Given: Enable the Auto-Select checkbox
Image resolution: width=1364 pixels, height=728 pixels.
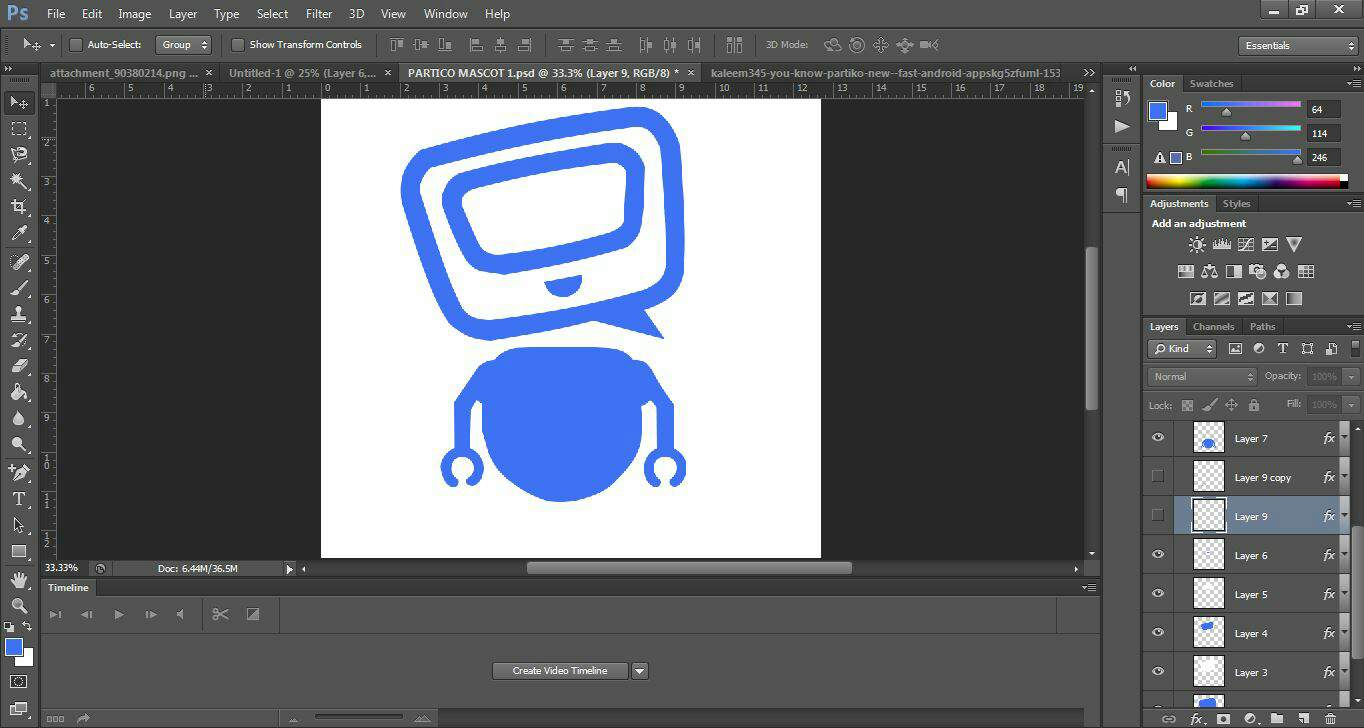Looking at the screenshot, I should 76,45.
